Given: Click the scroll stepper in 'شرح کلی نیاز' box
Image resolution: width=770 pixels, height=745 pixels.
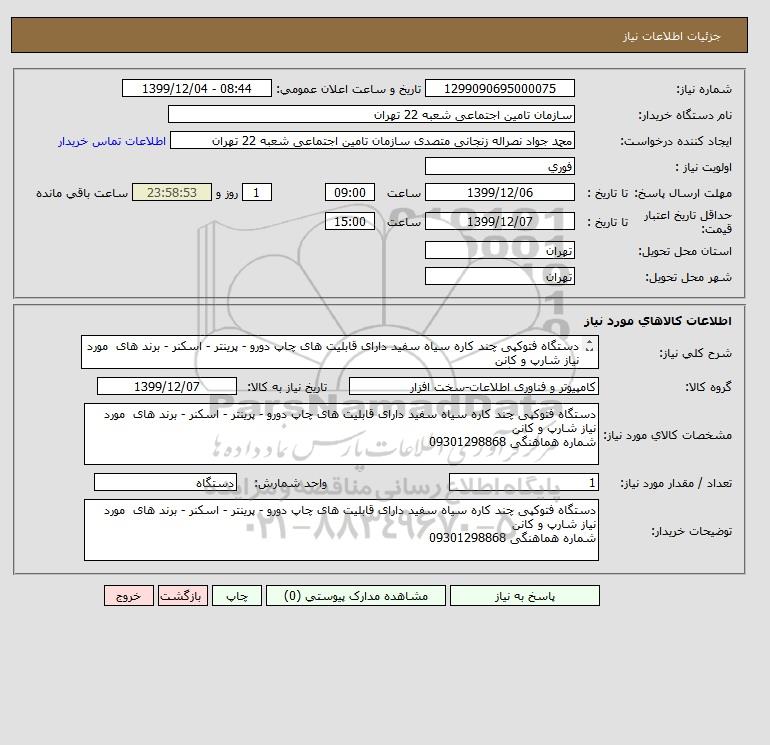Looking at the screenshot, I should click(x=590, y=346).
